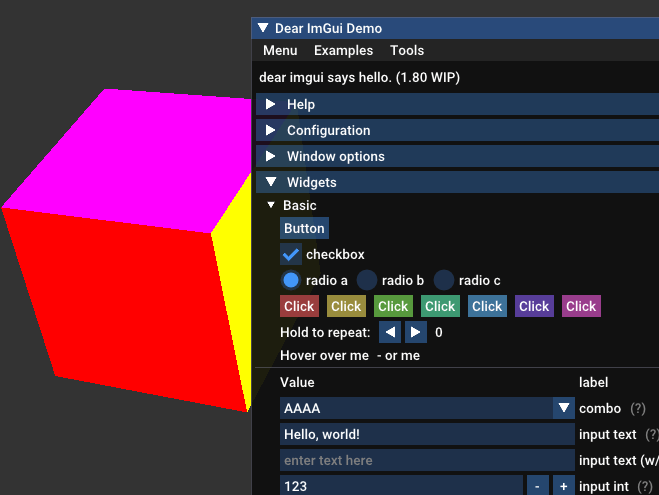Expand the Help section
The height and width of the screenshot is (495, 659).
point(457,104)
